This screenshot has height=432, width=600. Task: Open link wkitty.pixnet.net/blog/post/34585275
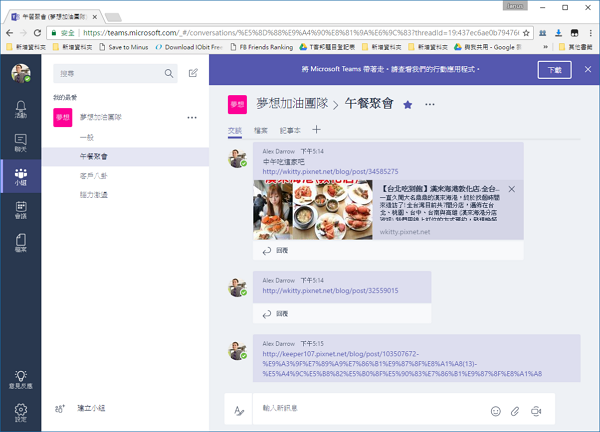pyautogui.click(x=330, y=171)
